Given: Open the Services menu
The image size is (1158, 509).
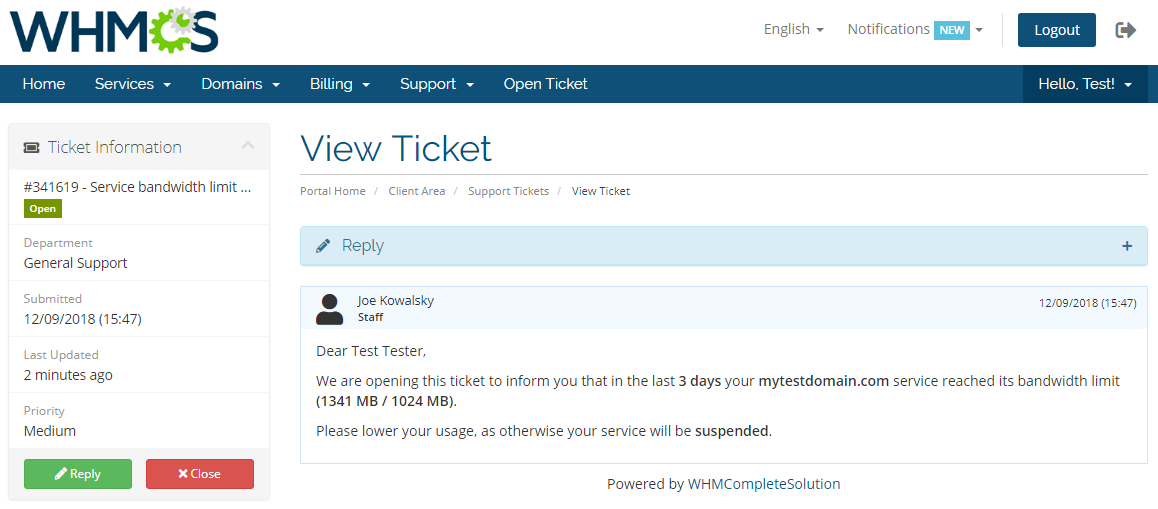Looking at the screenshot, I should [133, 84].
